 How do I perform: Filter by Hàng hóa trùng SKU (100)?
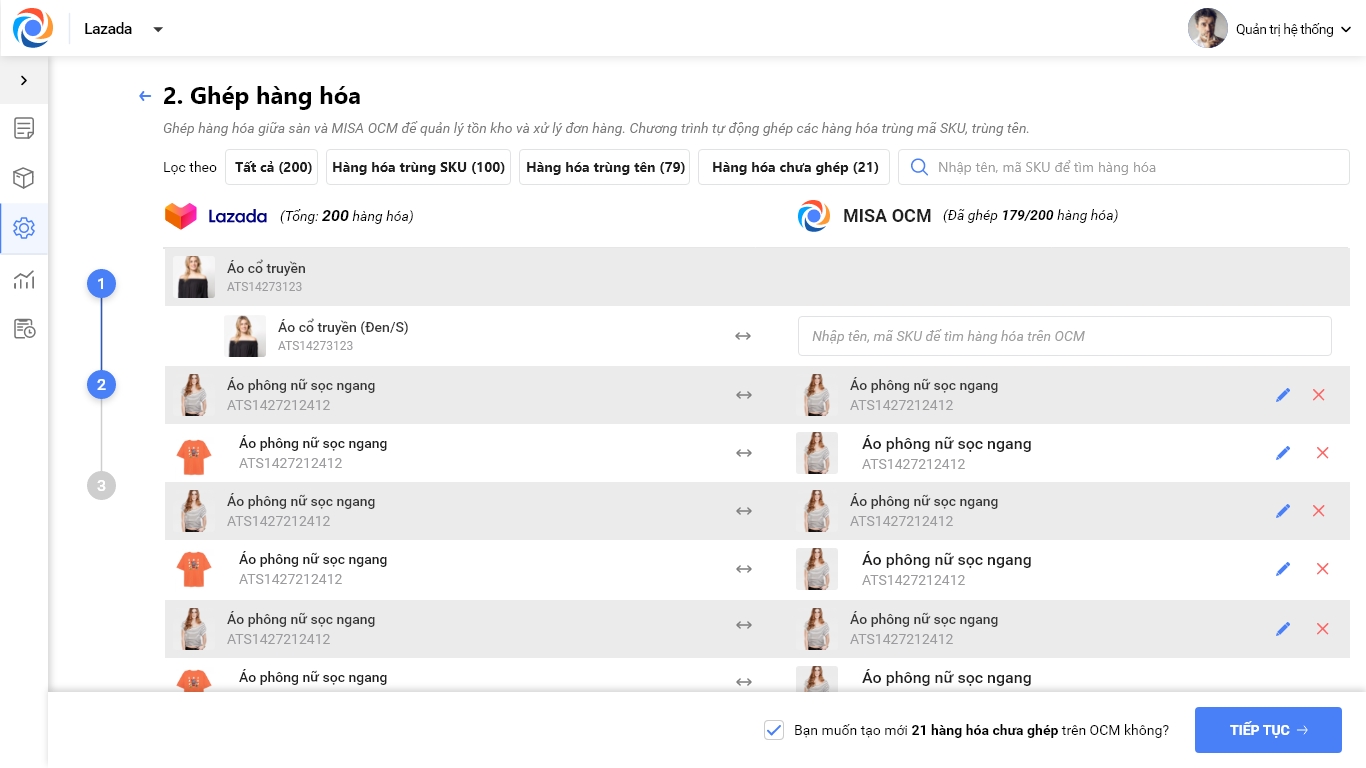click(x=418, y=167)
